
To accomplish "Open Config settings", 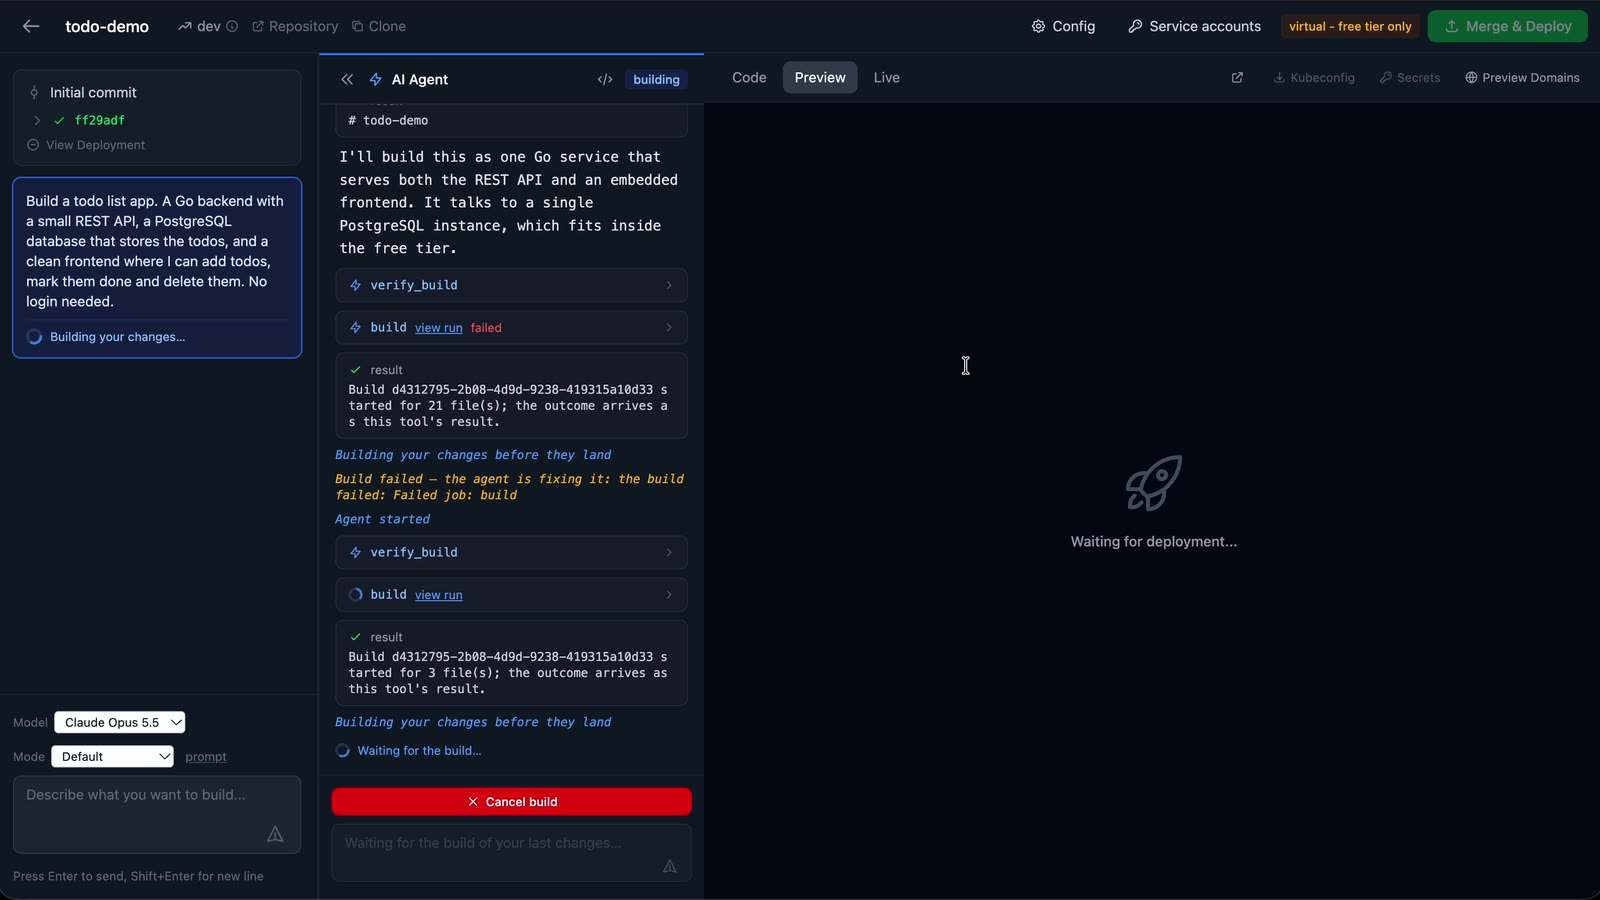I will click(1063, 26).
